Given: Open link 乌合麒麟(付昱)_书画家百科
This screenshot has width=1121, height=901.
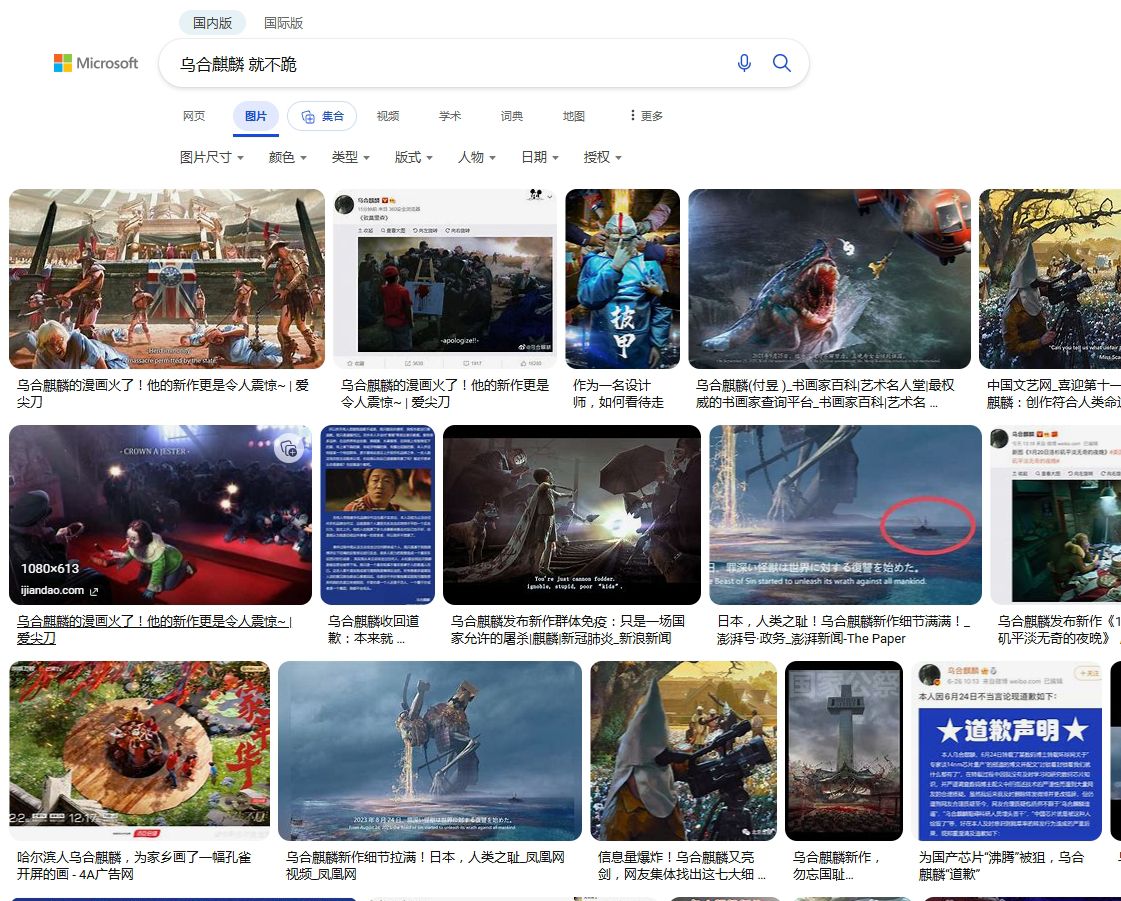Looking at the screenshot, I should click(x=825, y=394).
